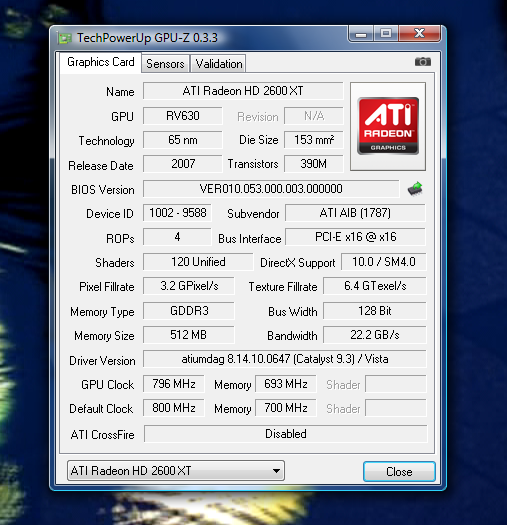Click the Subvendor field ATI AIB (1787)
Image resolution: width=507 pixels, height=525 pixels.
coord(355,213)
